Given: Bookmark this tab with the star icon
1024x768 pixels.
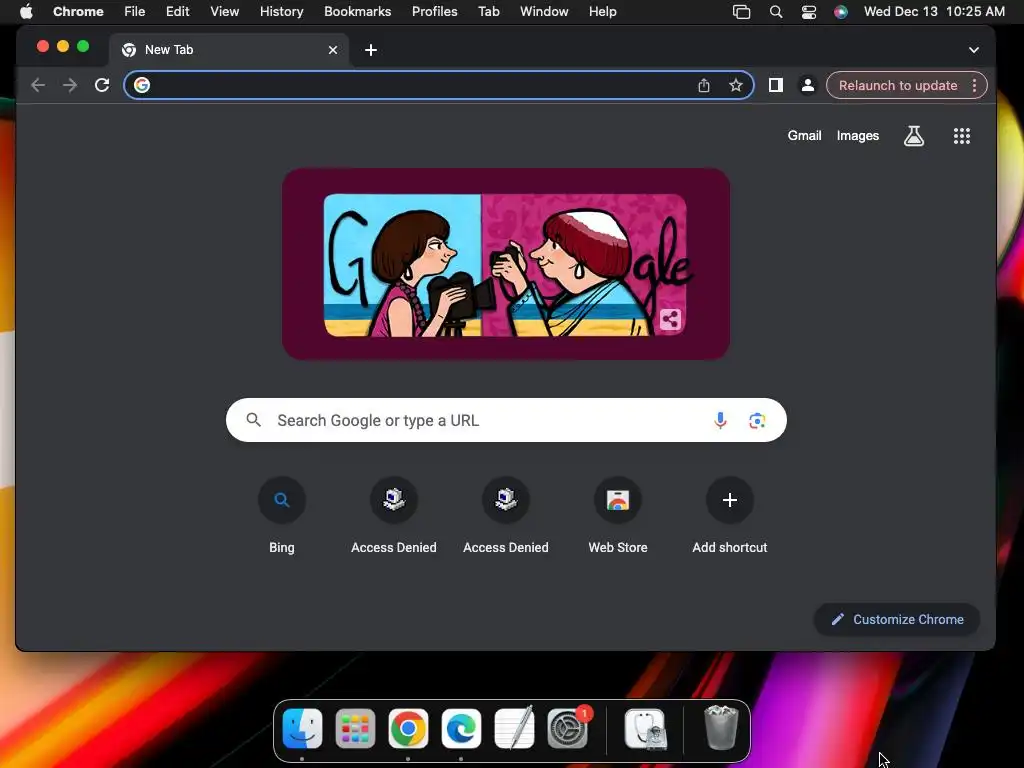Looking at the screenshot, I should click(x=735, y=85).
